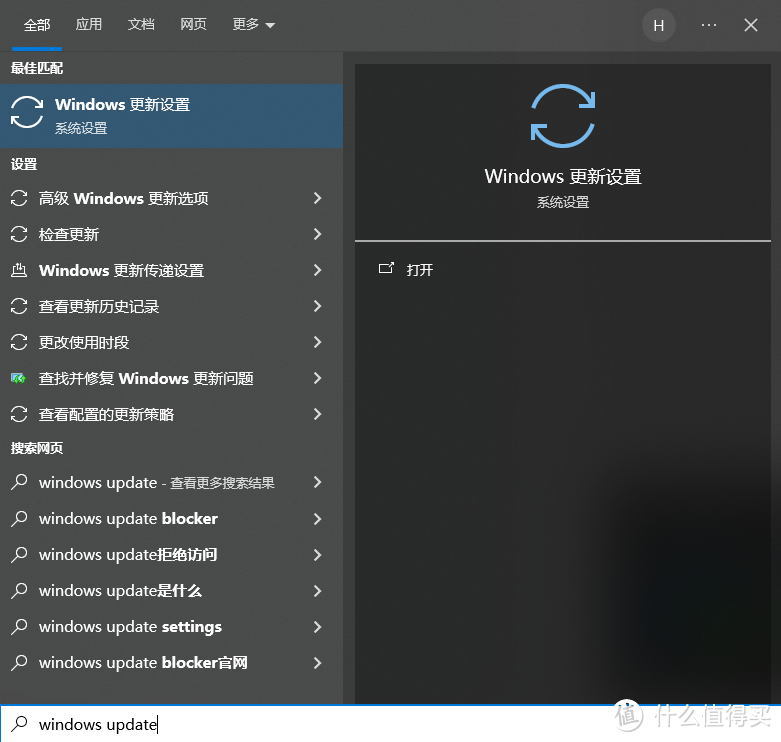Select suggestion windows update拒绝访问
Viewport: 781px width, 742px height.
coord(171,555)
